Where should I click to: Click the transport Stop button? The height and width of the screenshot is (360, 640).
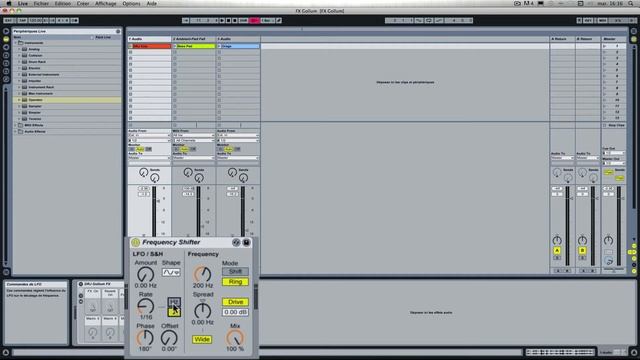coord(228,20)
